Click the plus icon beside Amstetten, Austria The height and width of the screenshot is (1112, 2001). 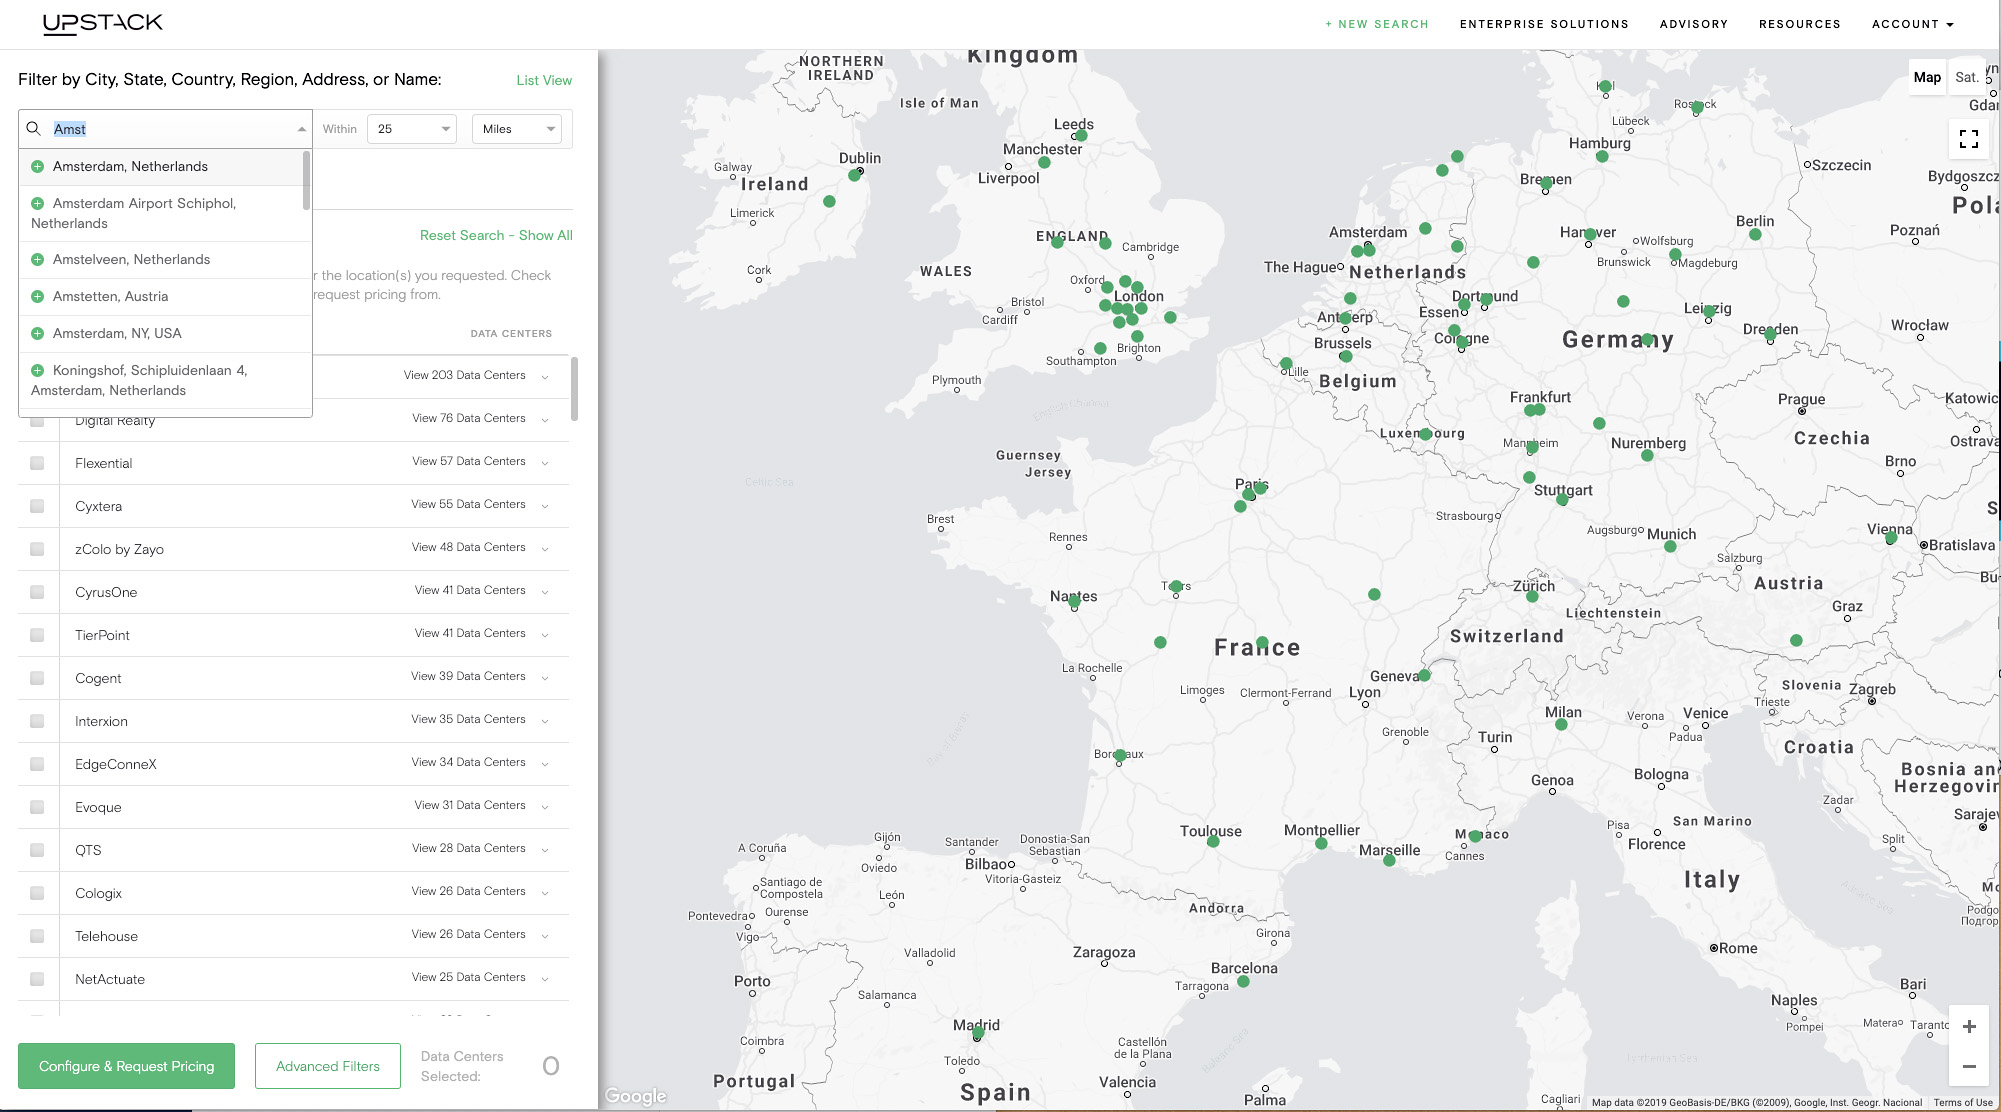pos(37,297)
